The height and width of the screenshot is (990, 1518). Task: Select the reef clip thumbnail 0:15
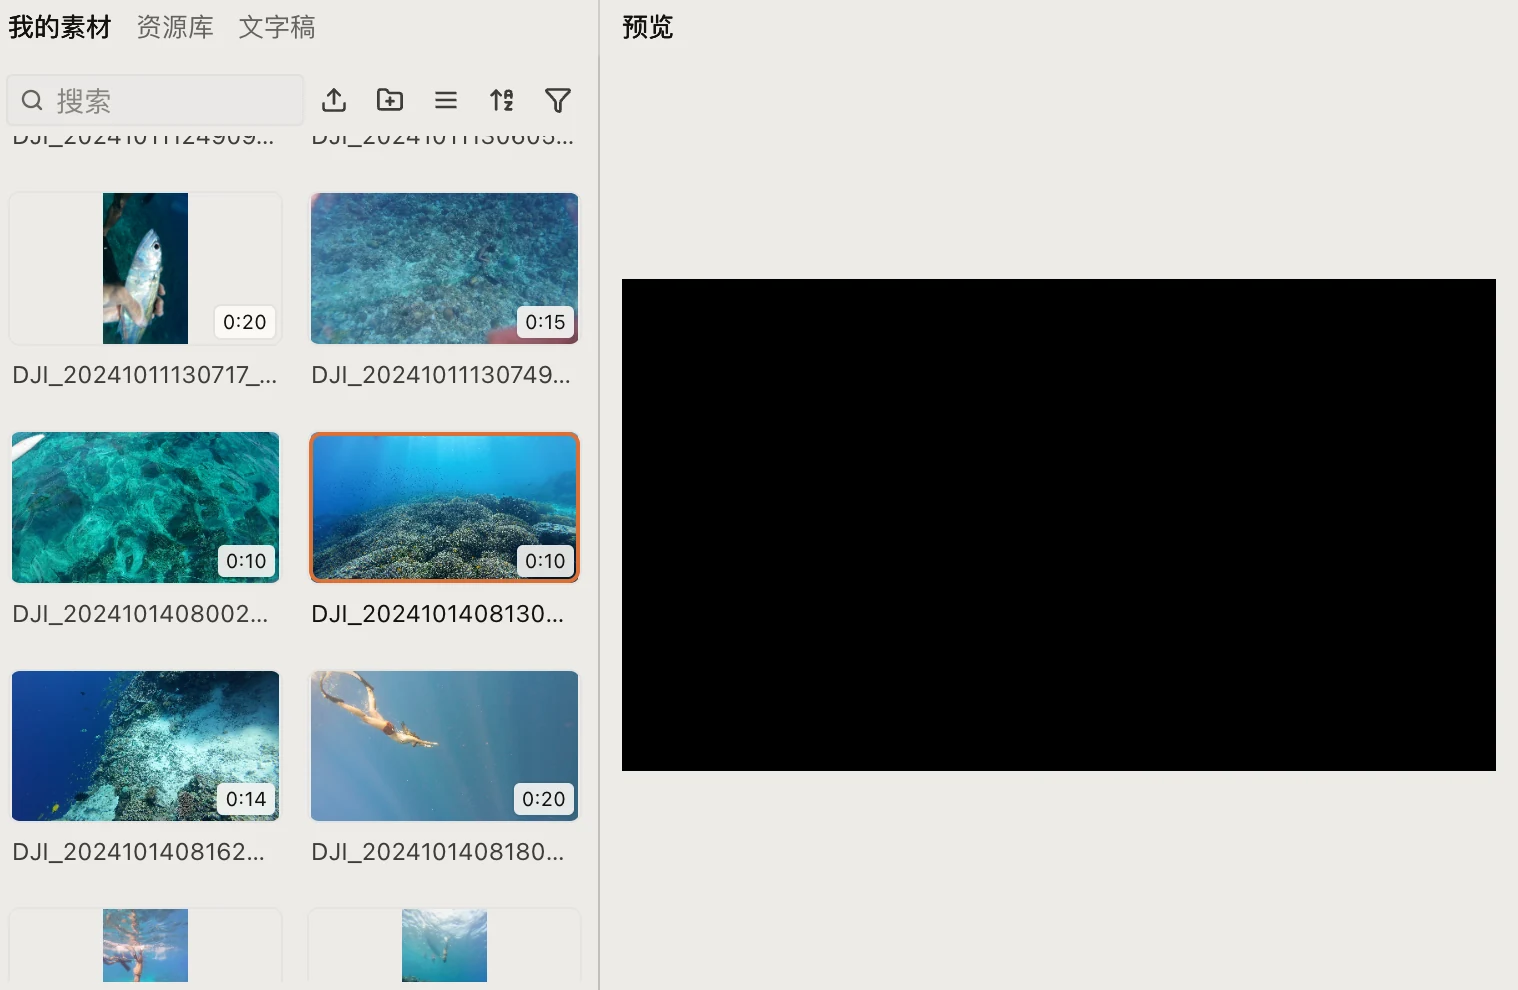coord(444,268)
